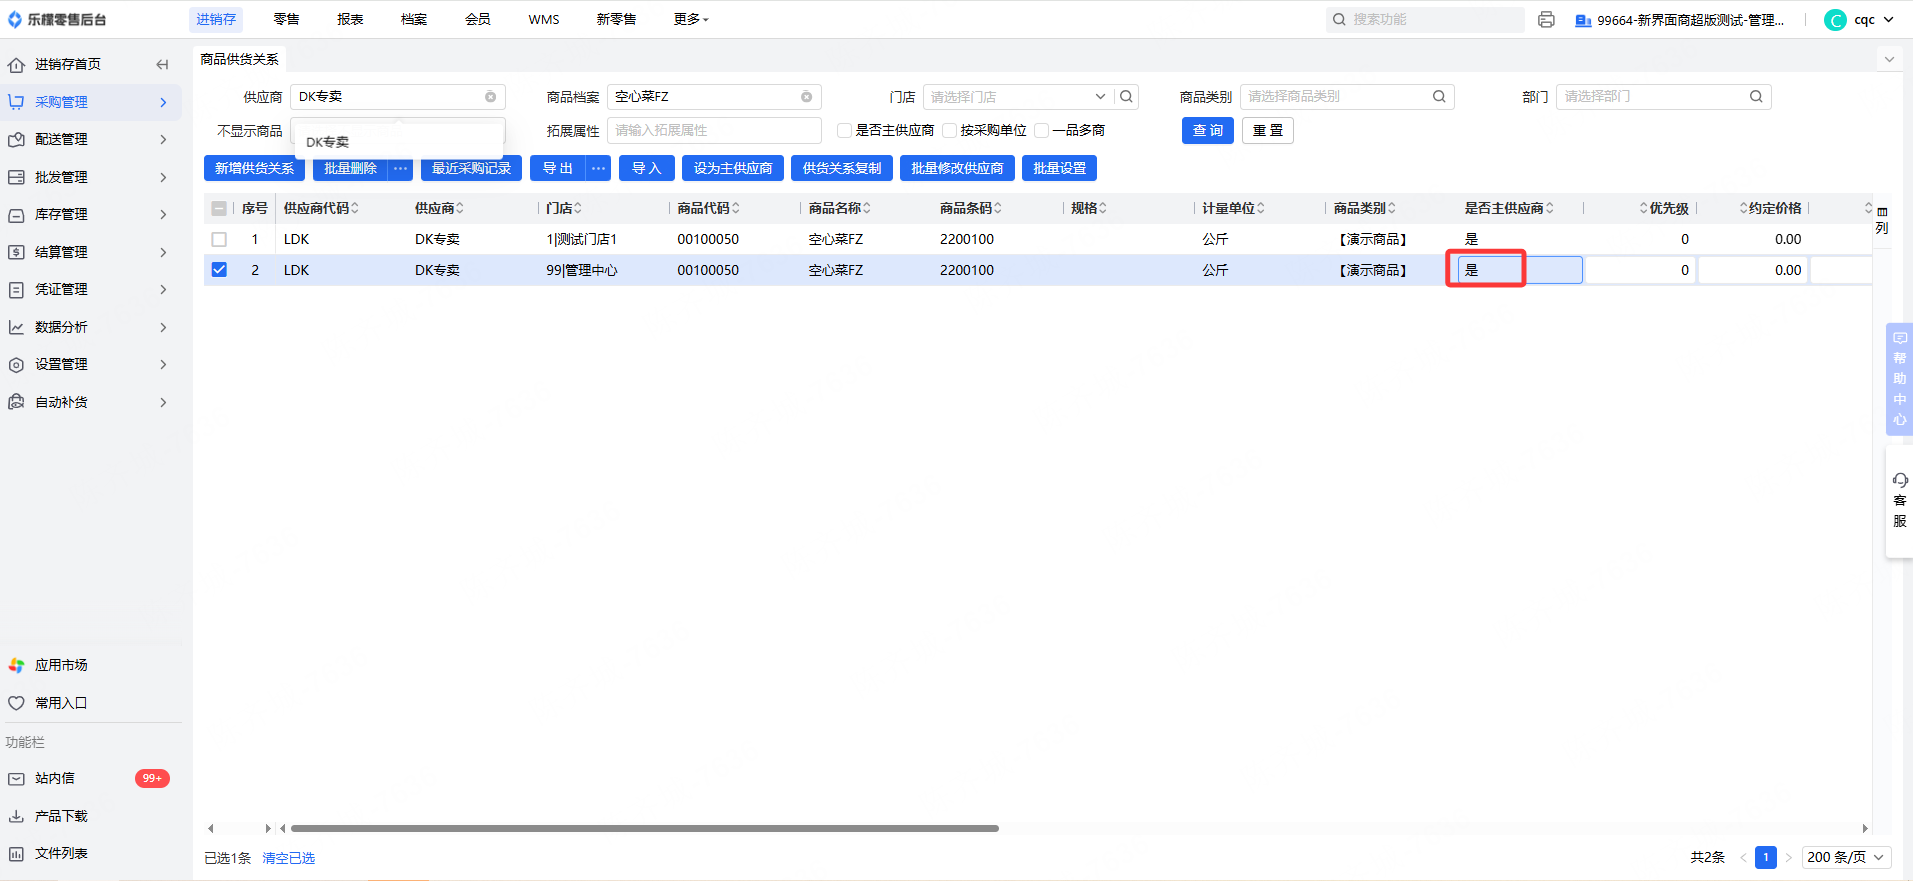Collapse sidebar using the fold icon
Image resolution: width=1913 pixels, height=881 pixels.
point(162,65)
